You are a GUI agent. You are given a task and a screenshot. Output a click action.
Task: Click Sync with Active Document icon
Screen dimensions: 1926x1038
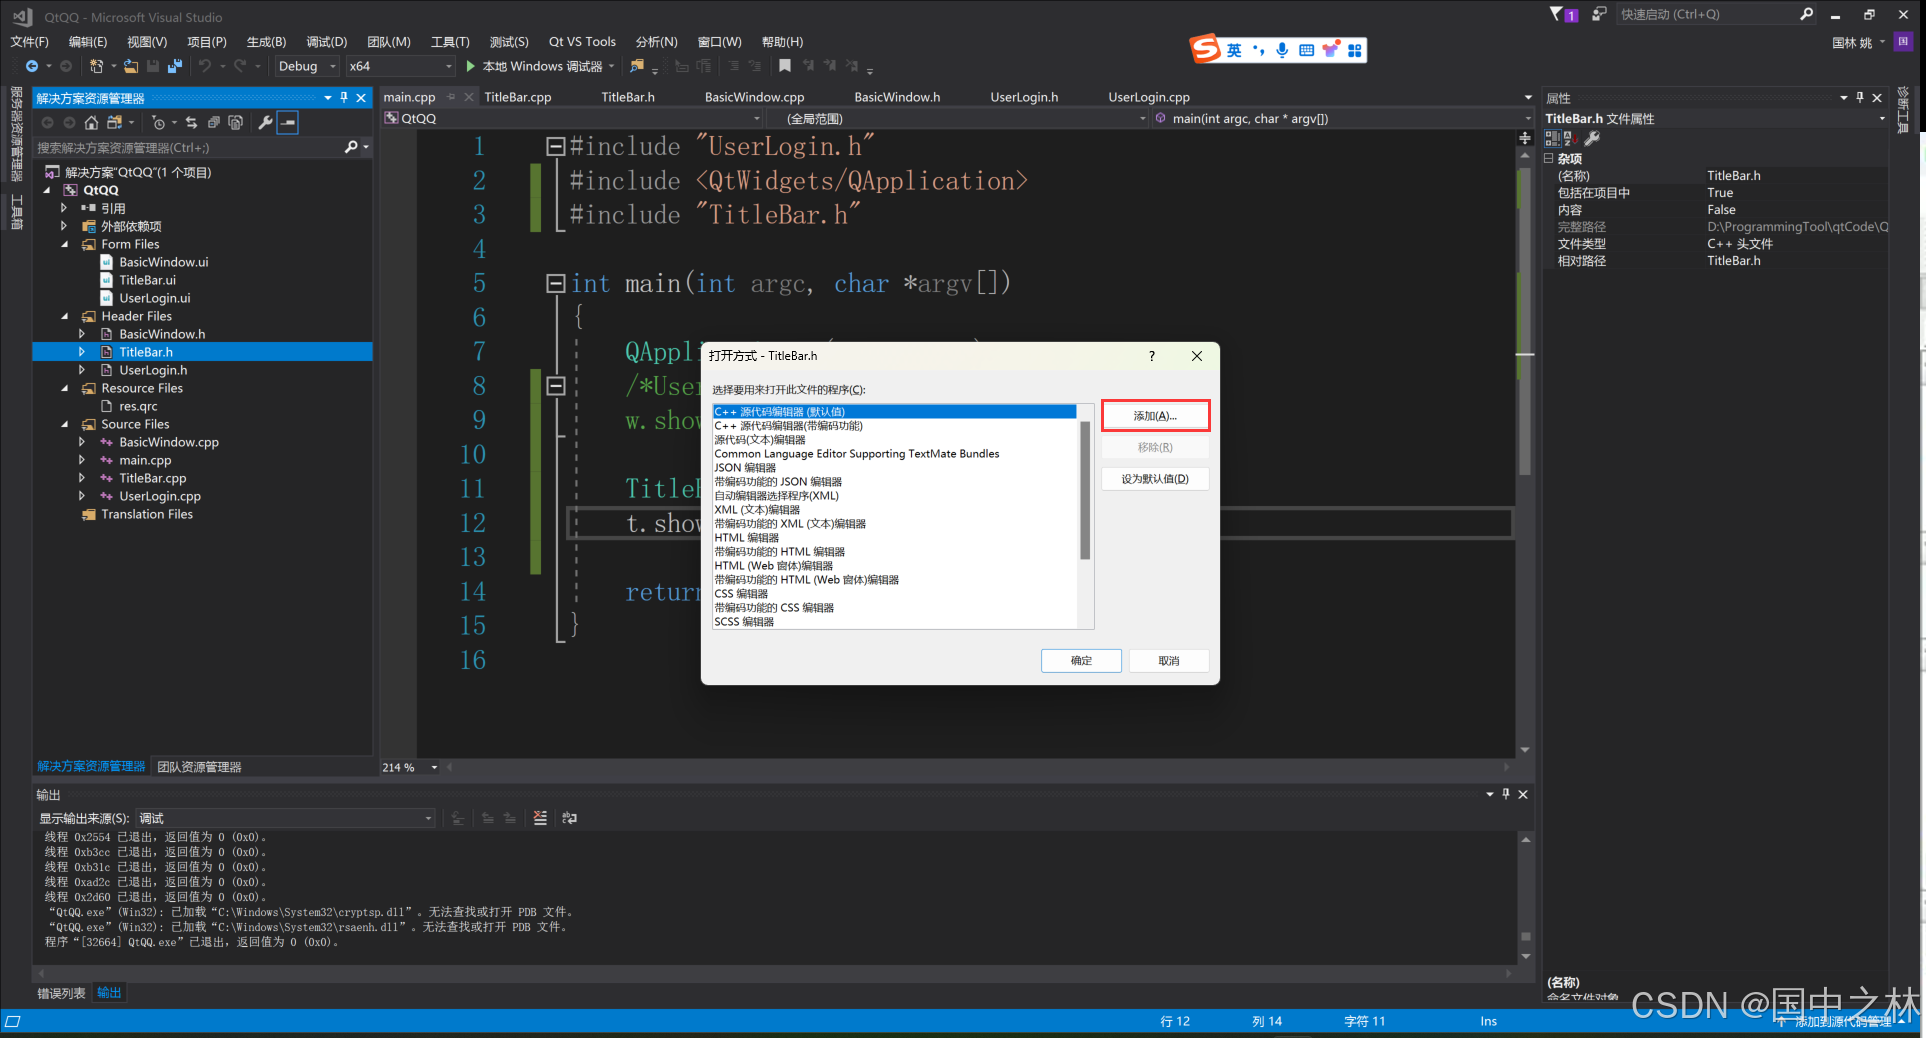point(191,122)
